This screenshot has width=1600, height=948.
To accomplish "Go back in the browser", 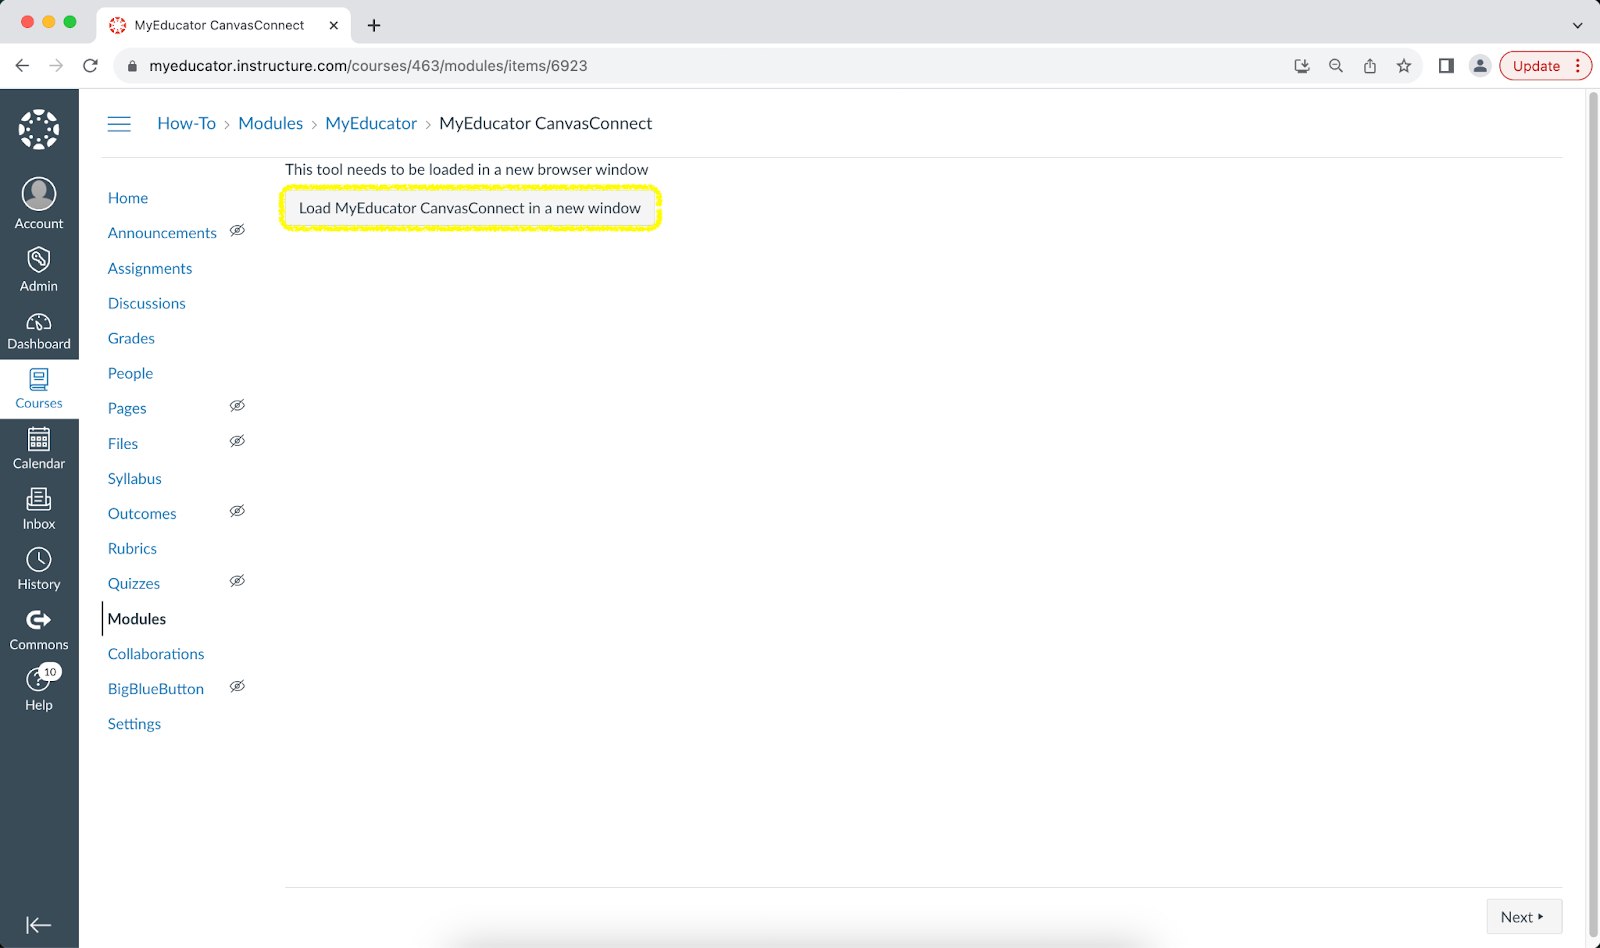I will pos(22,66).
